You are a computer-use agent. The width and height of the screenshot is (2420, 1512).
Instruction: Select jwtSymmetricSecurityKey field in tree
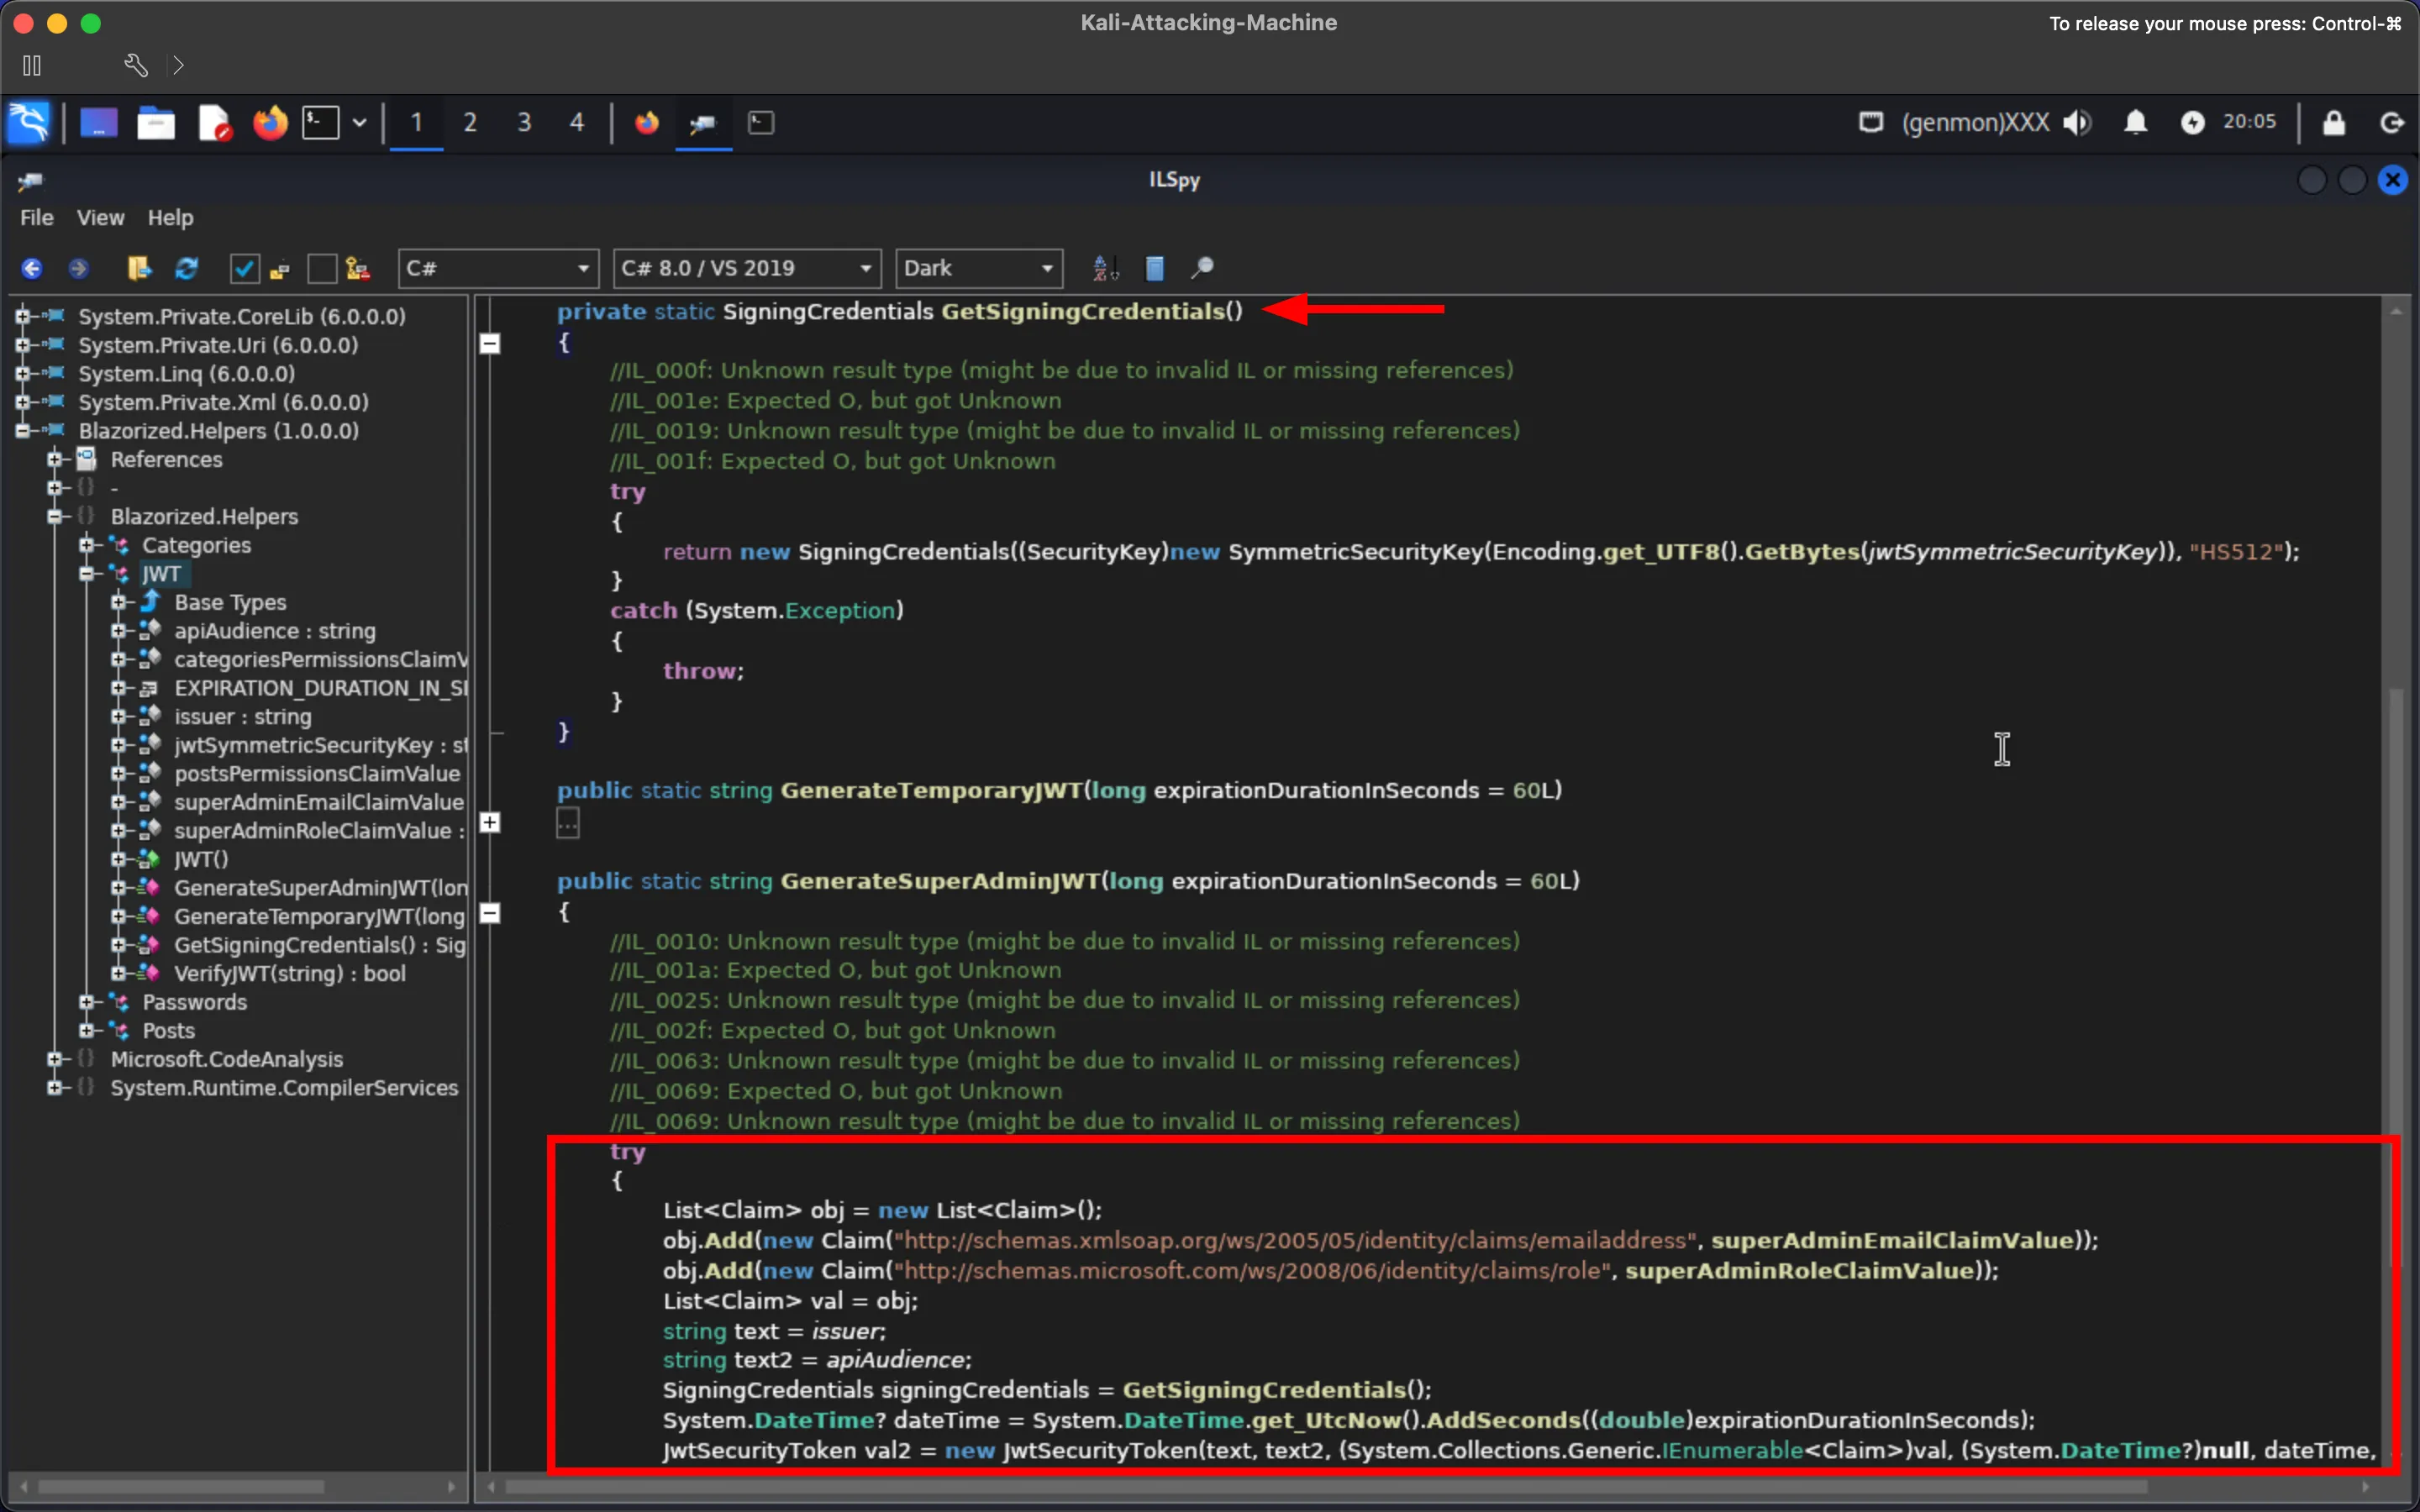(320, 745)
